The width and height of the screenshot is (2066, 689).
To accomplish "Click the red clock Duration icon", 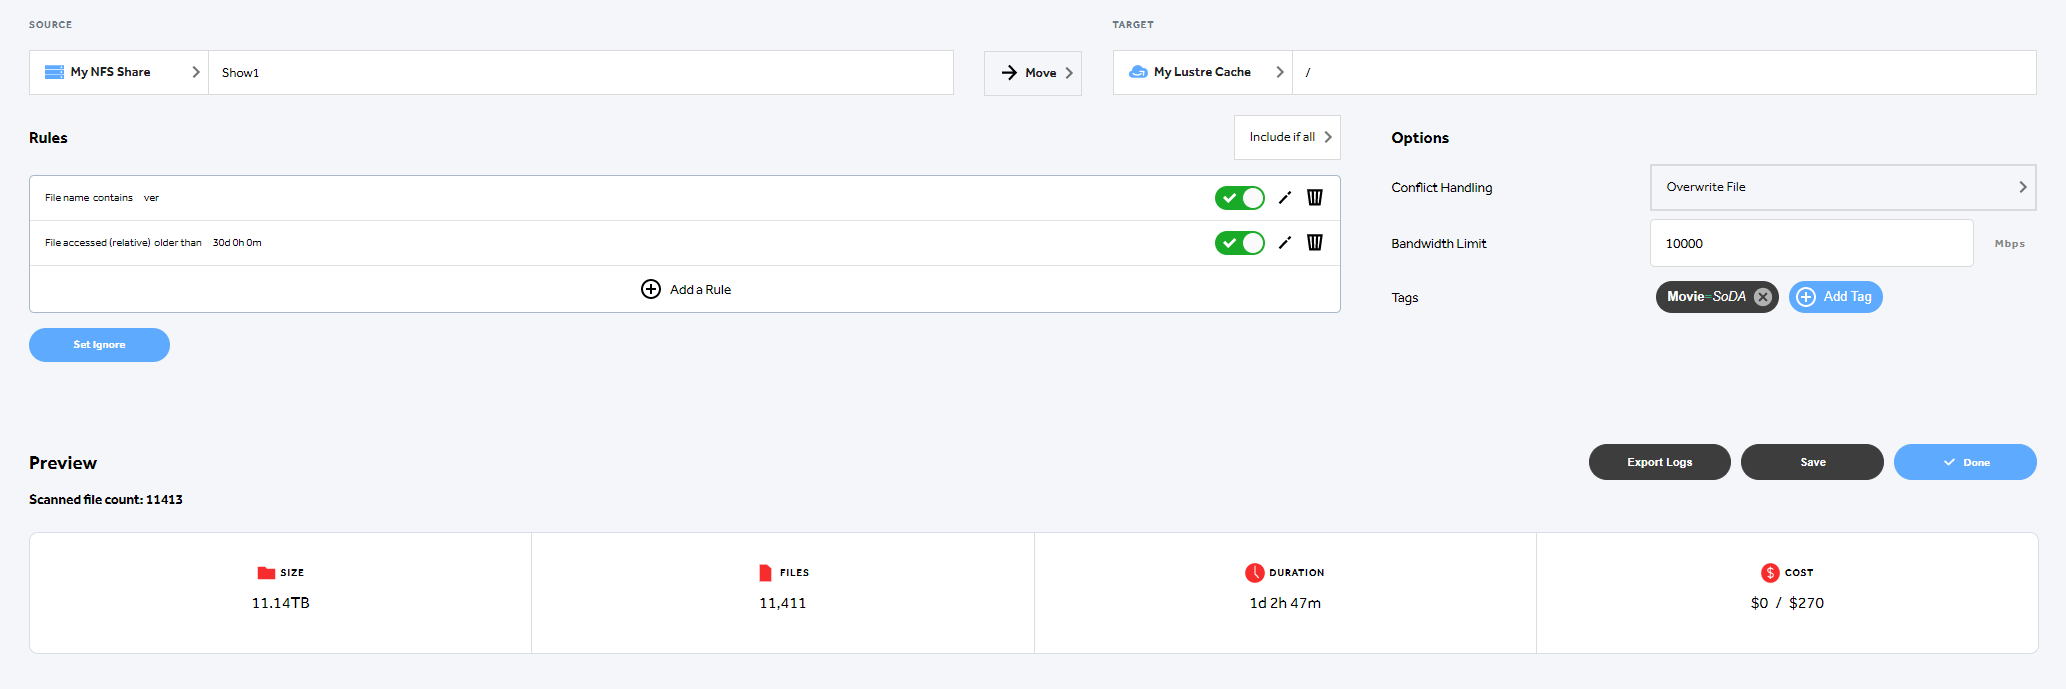I will 1255,573.
